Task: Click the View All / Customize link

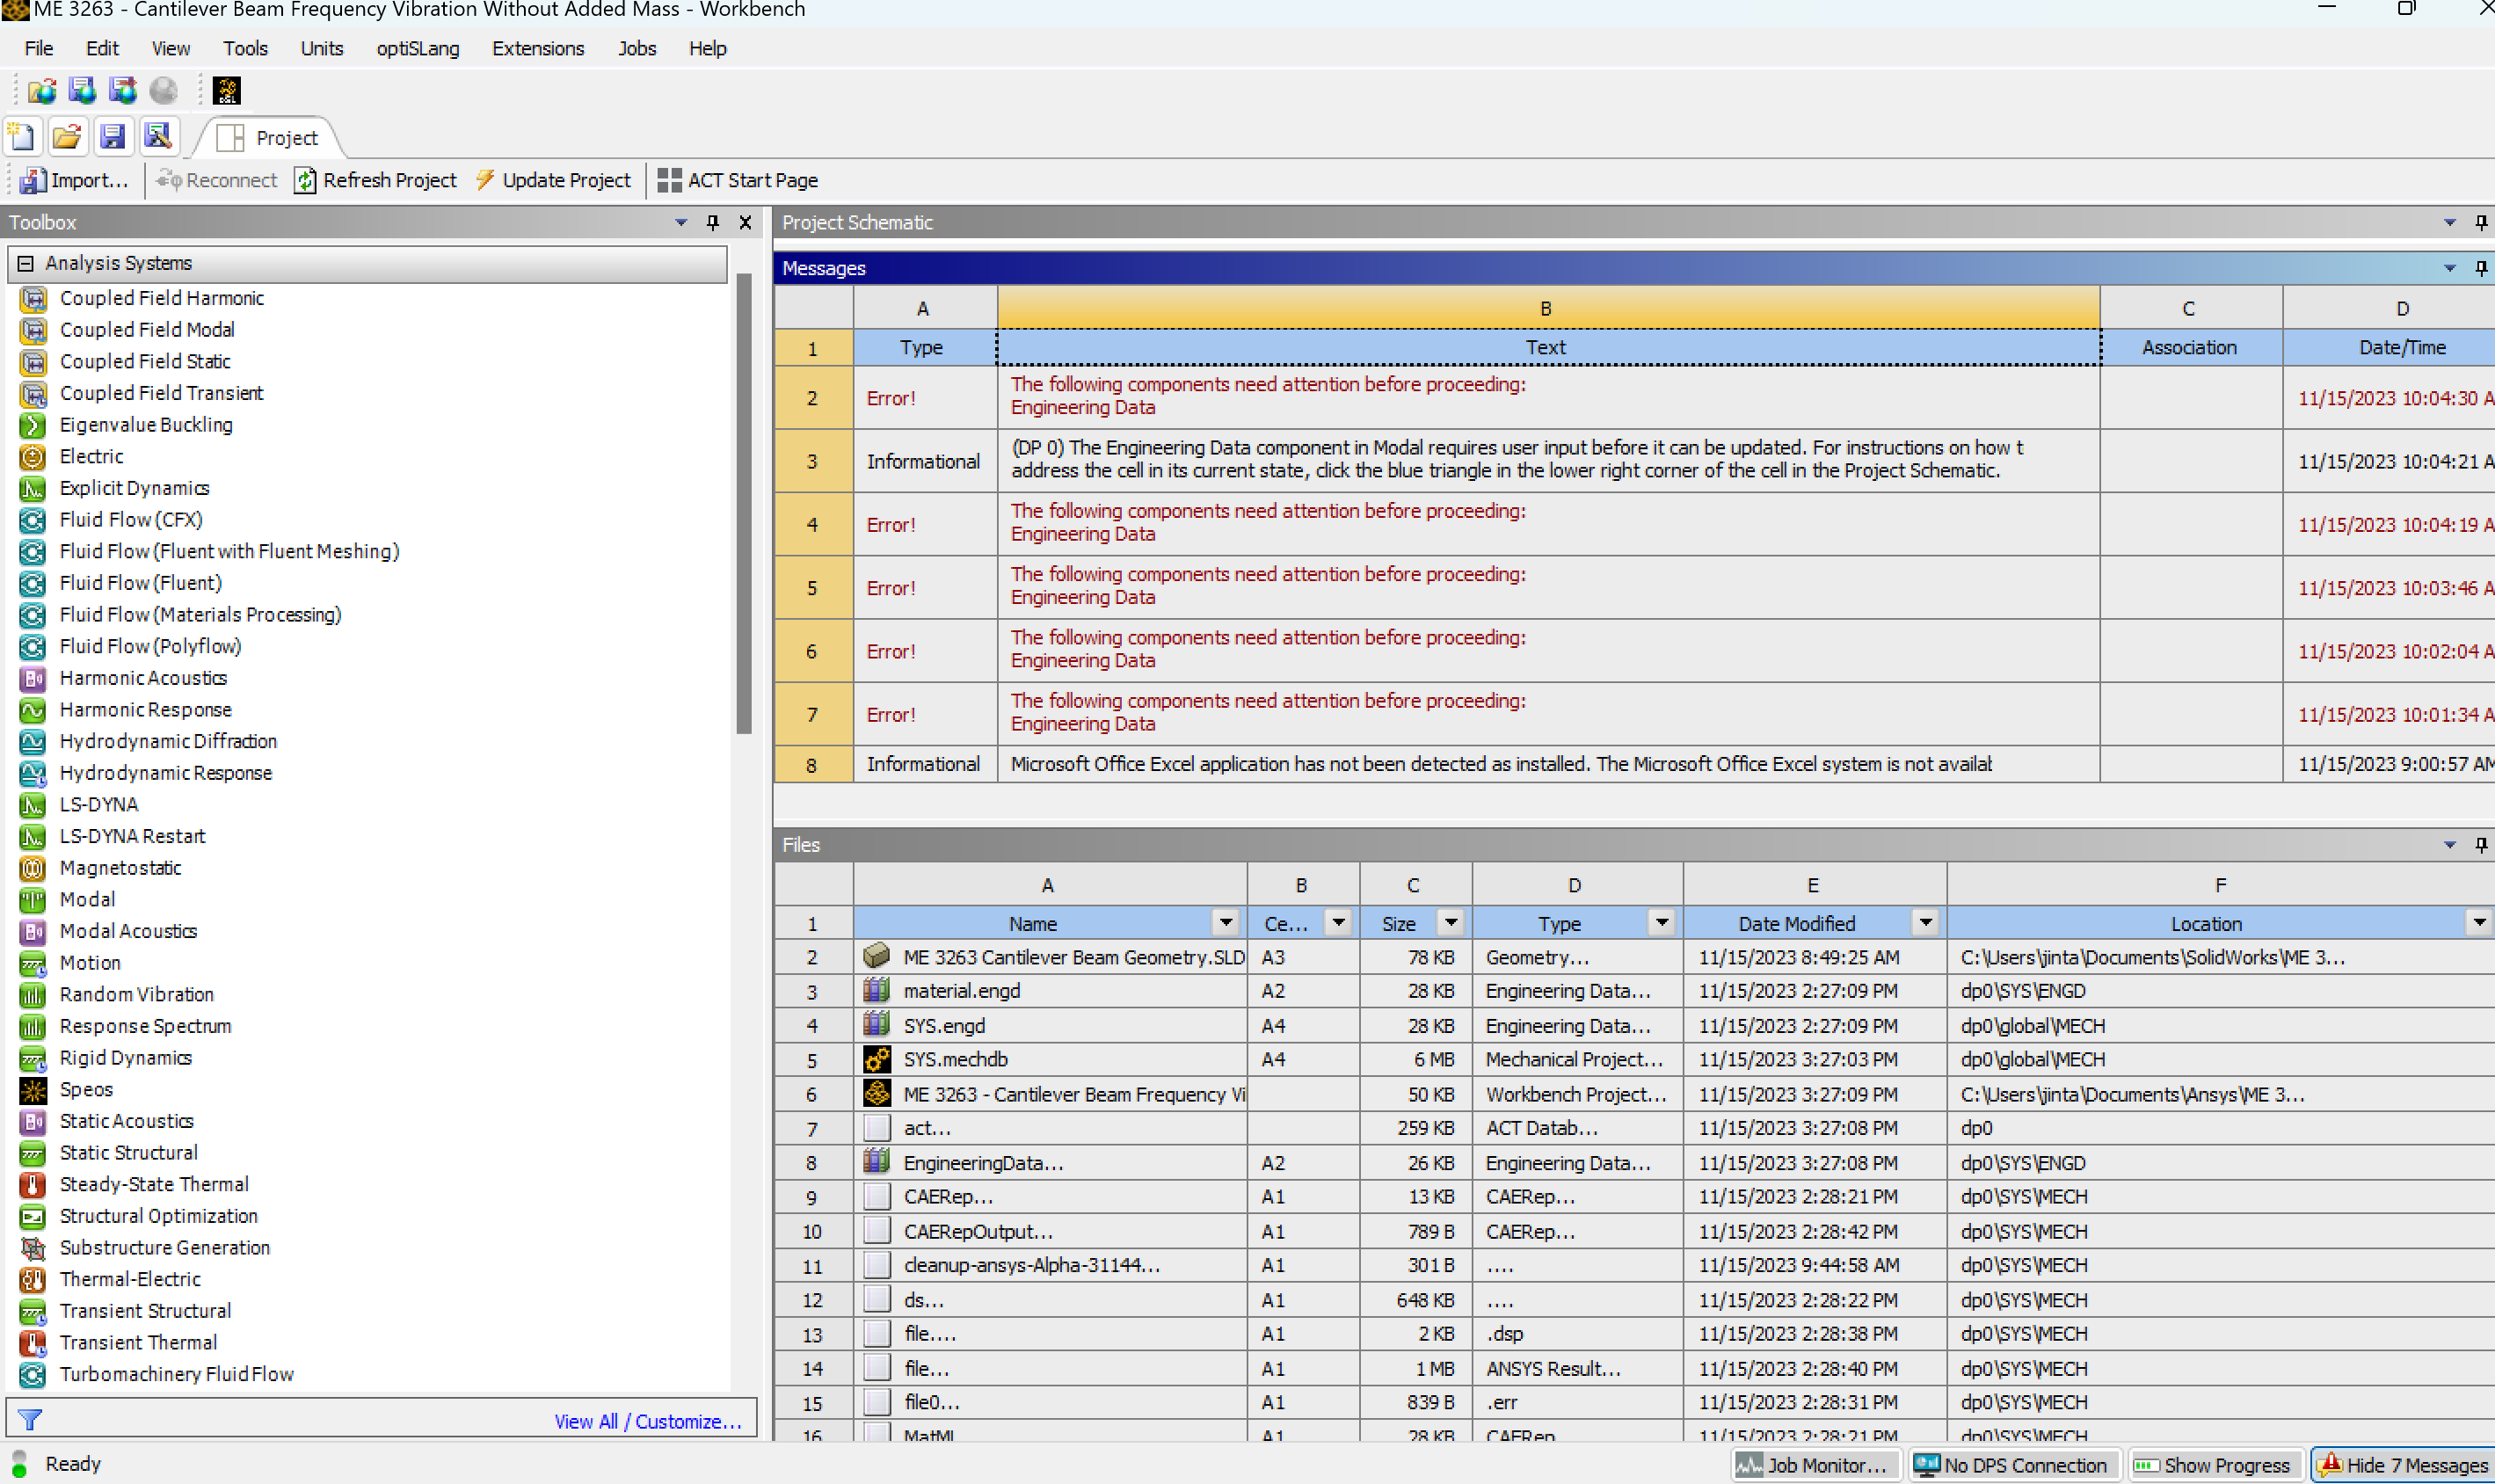Action: pos(648,1421)
